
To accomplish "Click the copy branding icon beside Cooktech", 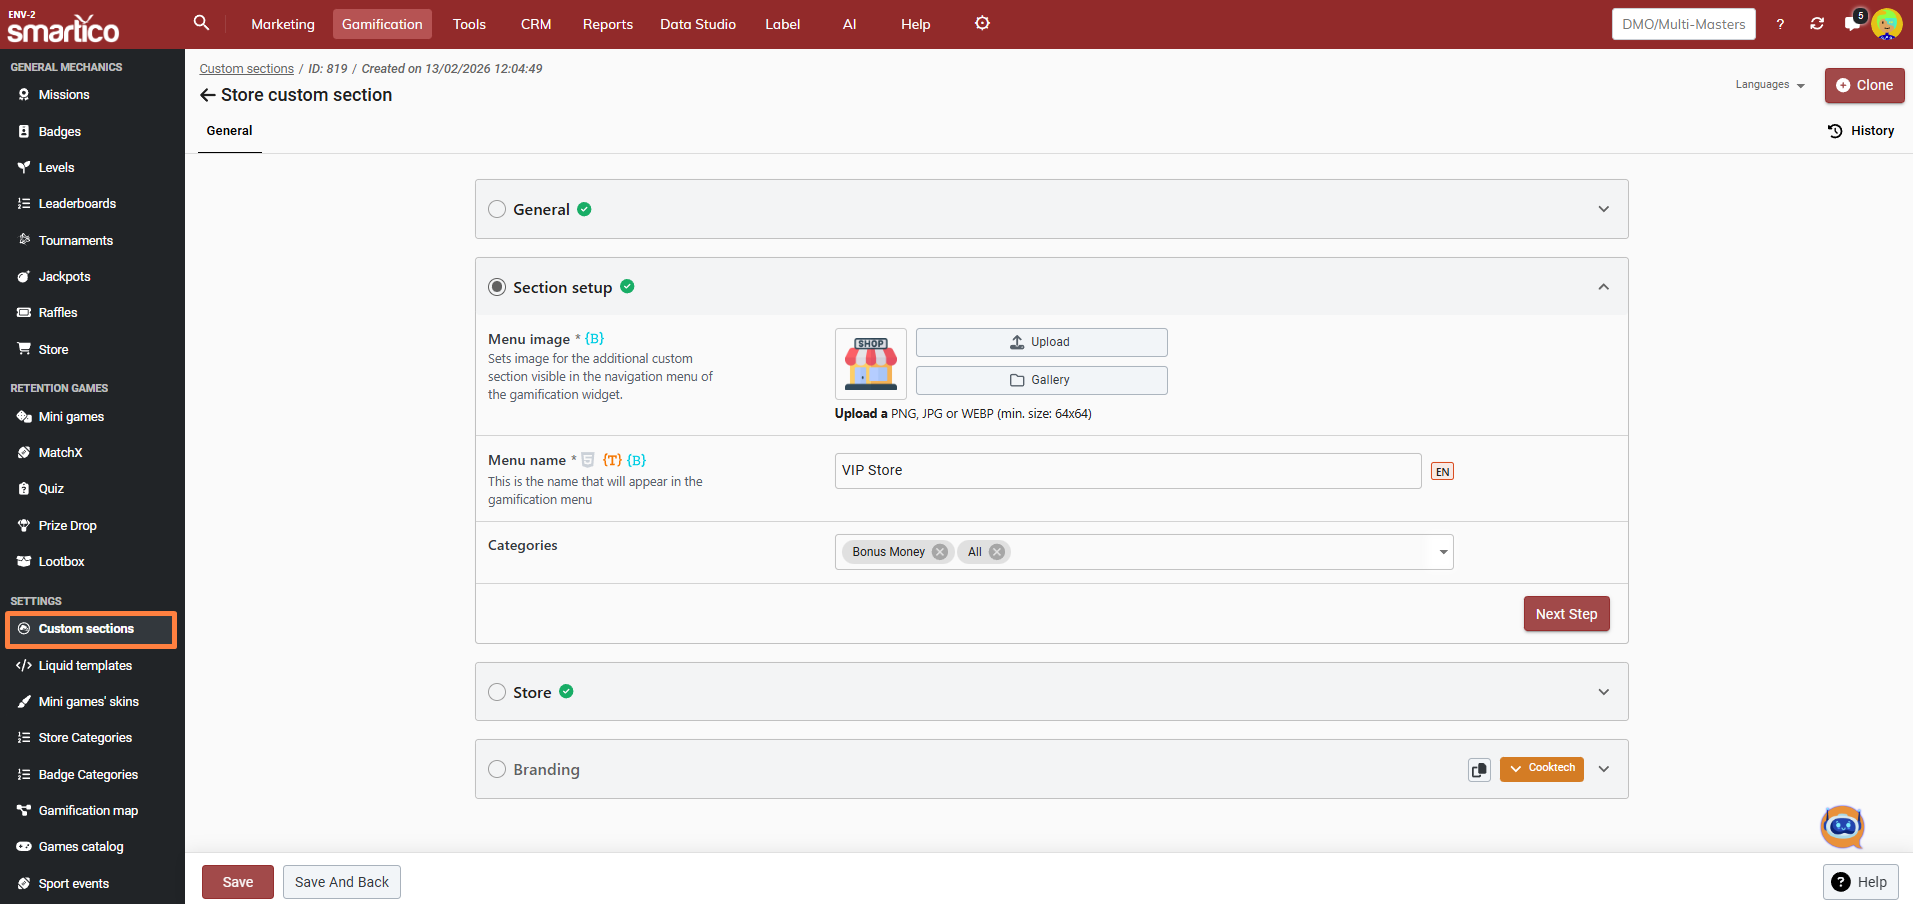I will 1479,770.
